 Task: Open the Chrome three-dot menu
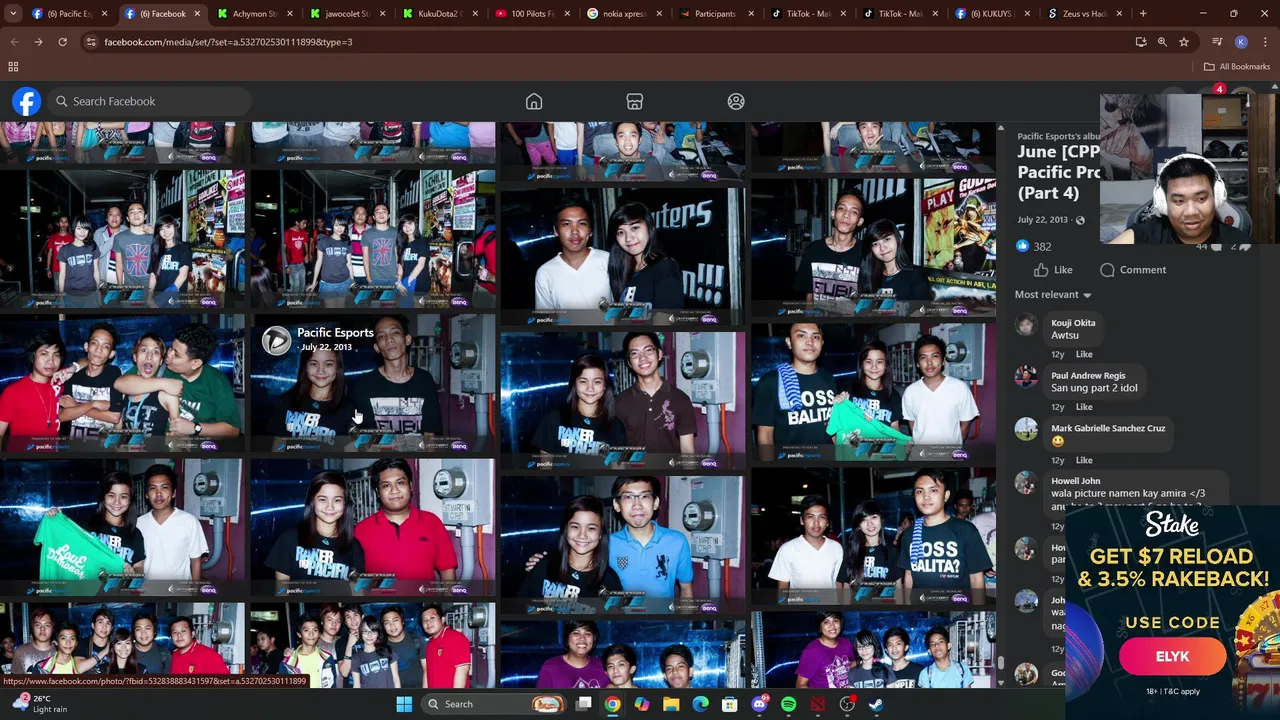tap(1265, 42)
